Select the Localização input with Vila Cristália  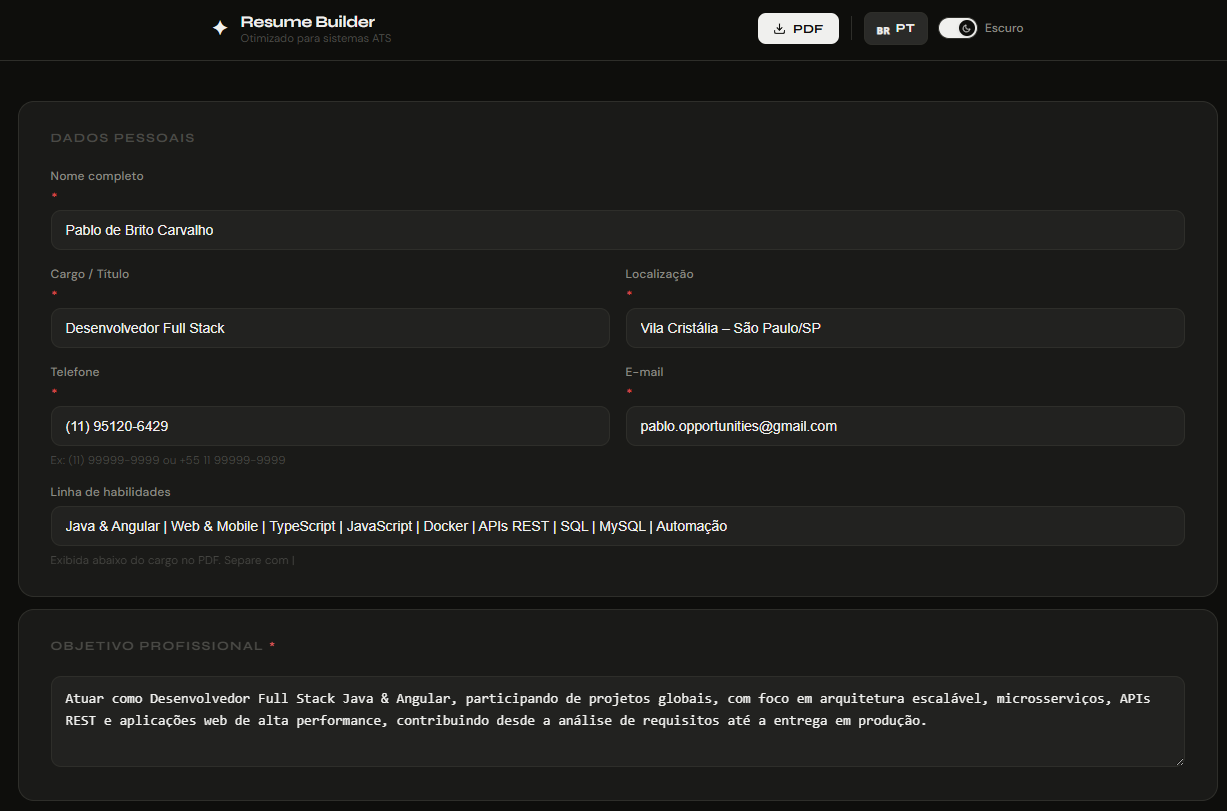(x=904, y=328)
